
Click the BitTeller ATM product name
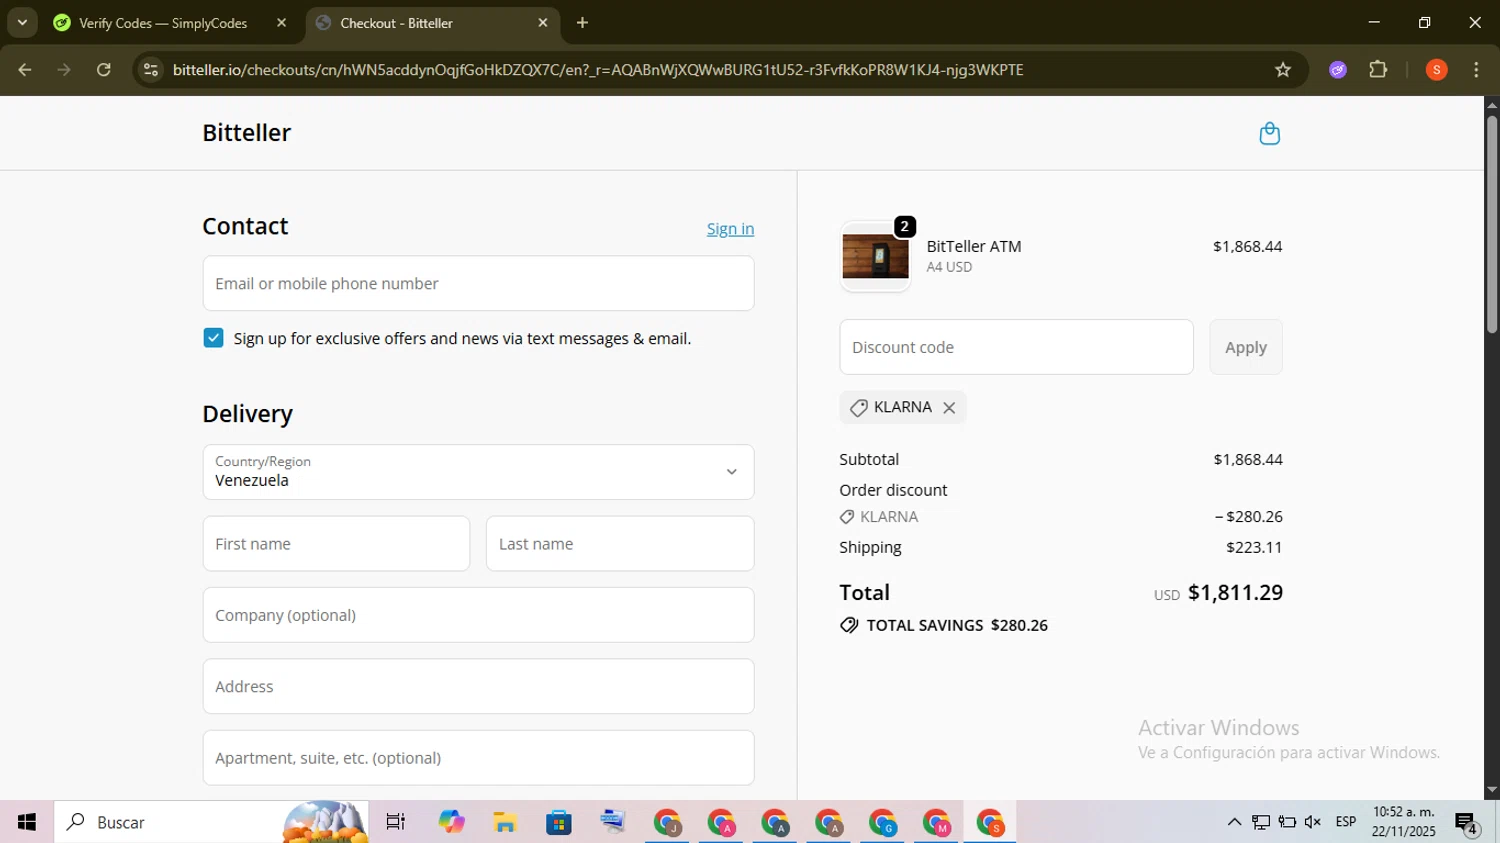pyautogui.click(x=974, y=246)
